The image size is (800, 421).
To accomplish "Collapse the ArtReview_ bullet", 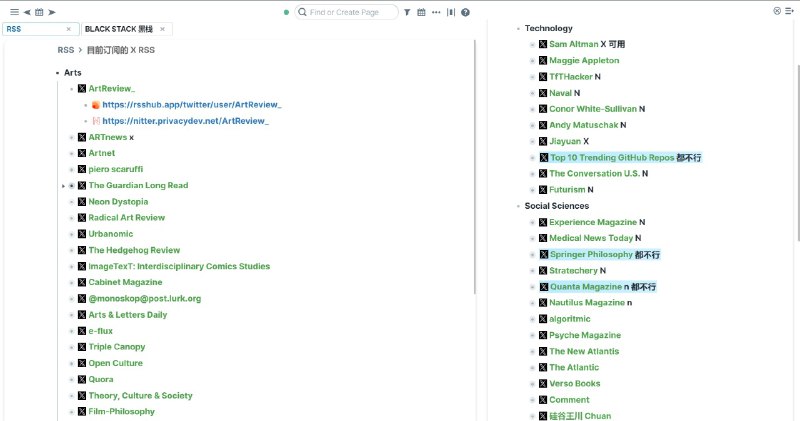I will [x=71, y=89].
